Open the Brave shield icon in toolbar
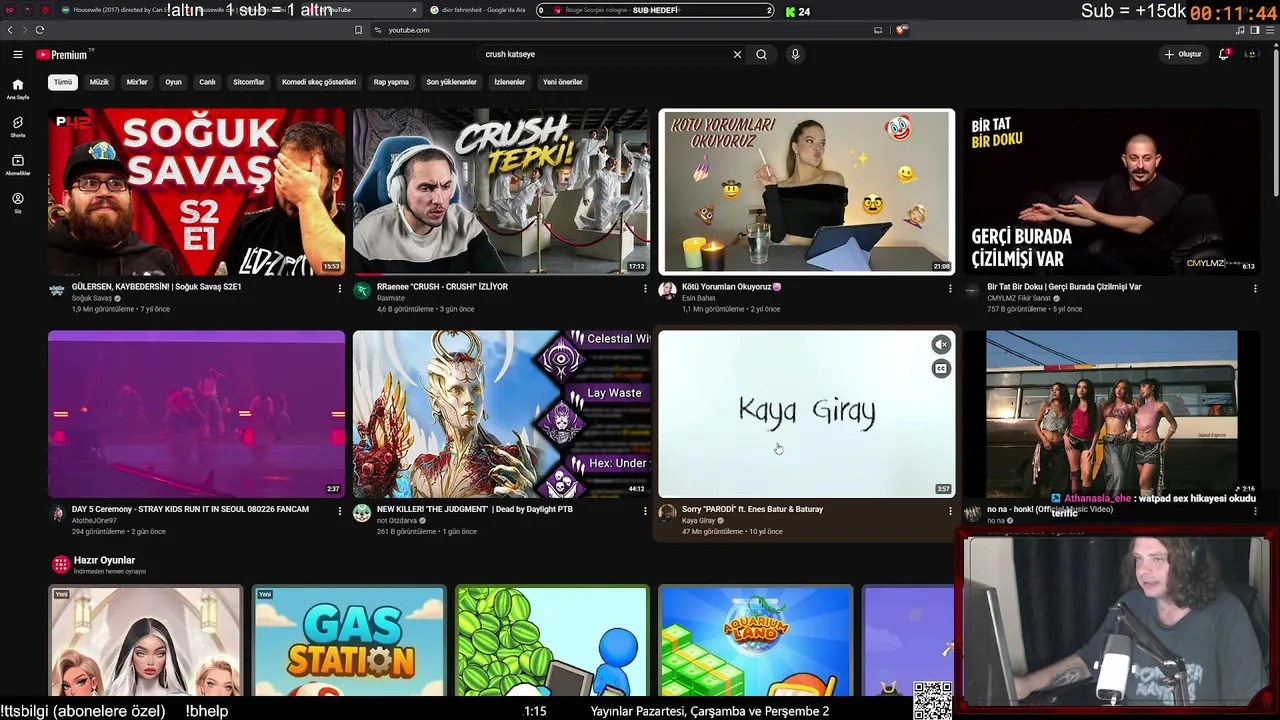This screenshot has width=1280, height=720. (x=900, y=30)
